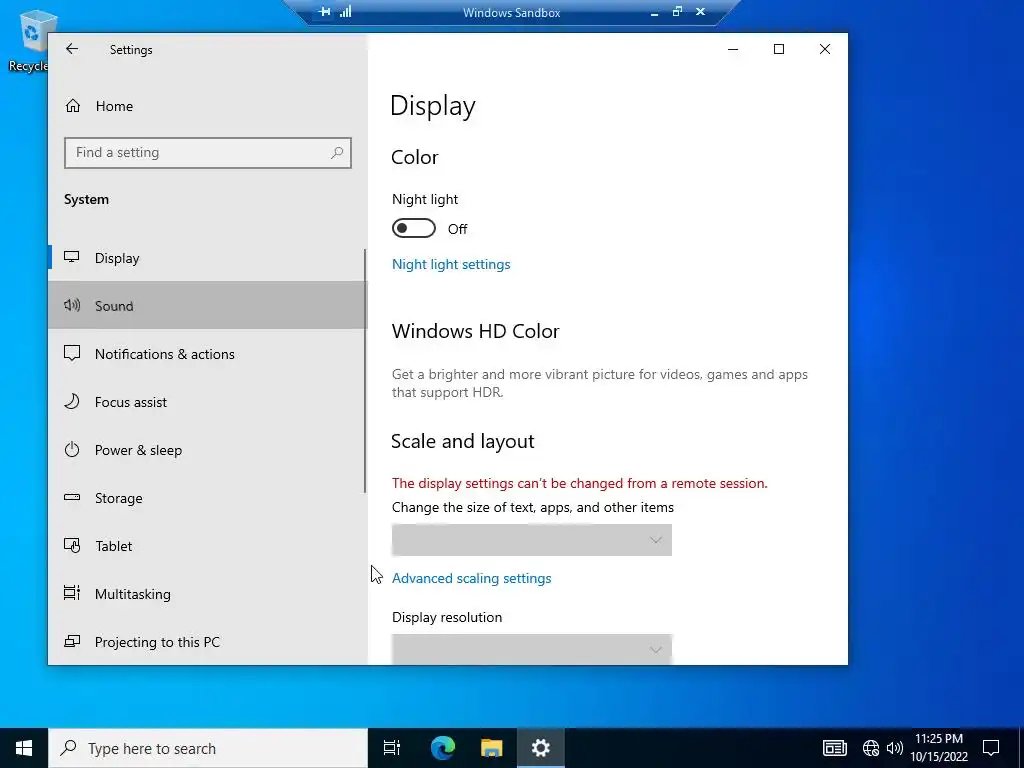Screen dimensions: 1024x768
Task: Open Notifications & actions settings
Action: coord(206,354)
